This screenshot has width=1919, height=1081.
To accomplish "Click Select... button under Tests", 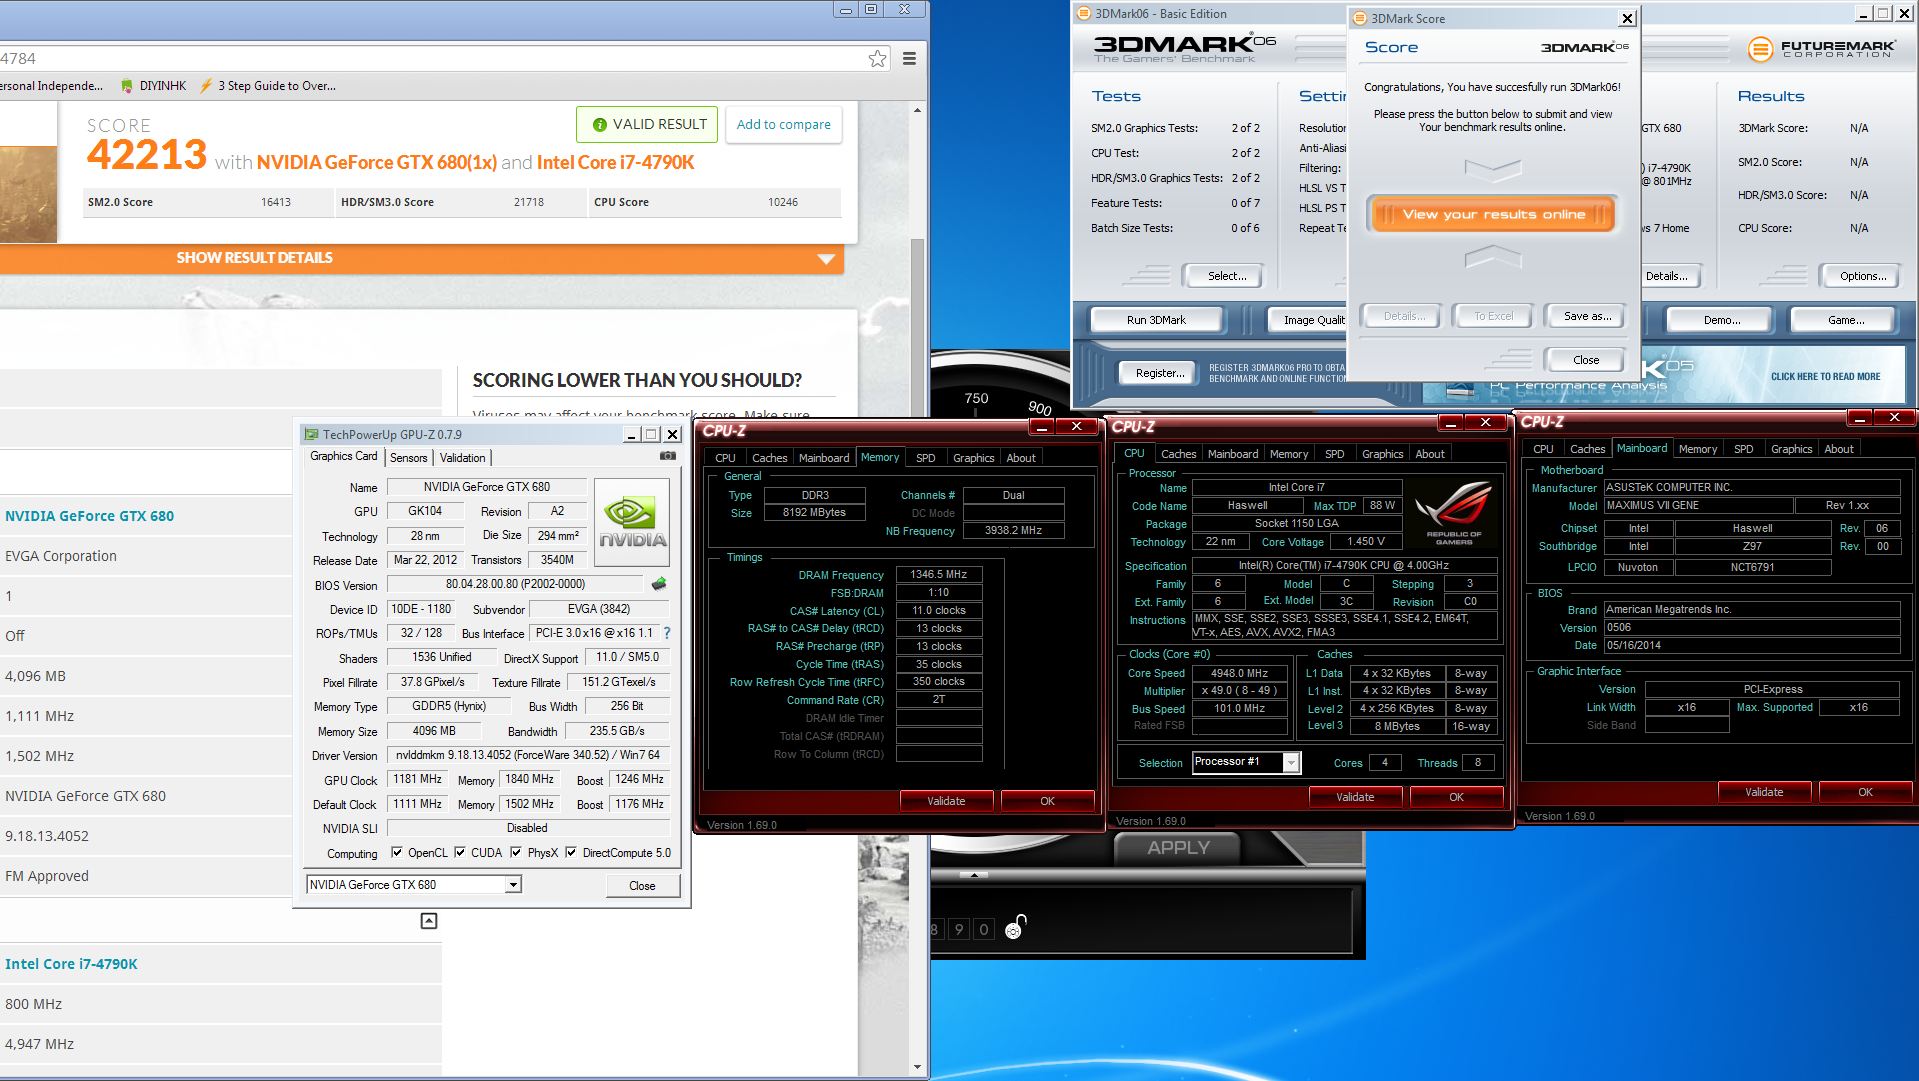I will pyautogui.click(x=1226, y=276).
